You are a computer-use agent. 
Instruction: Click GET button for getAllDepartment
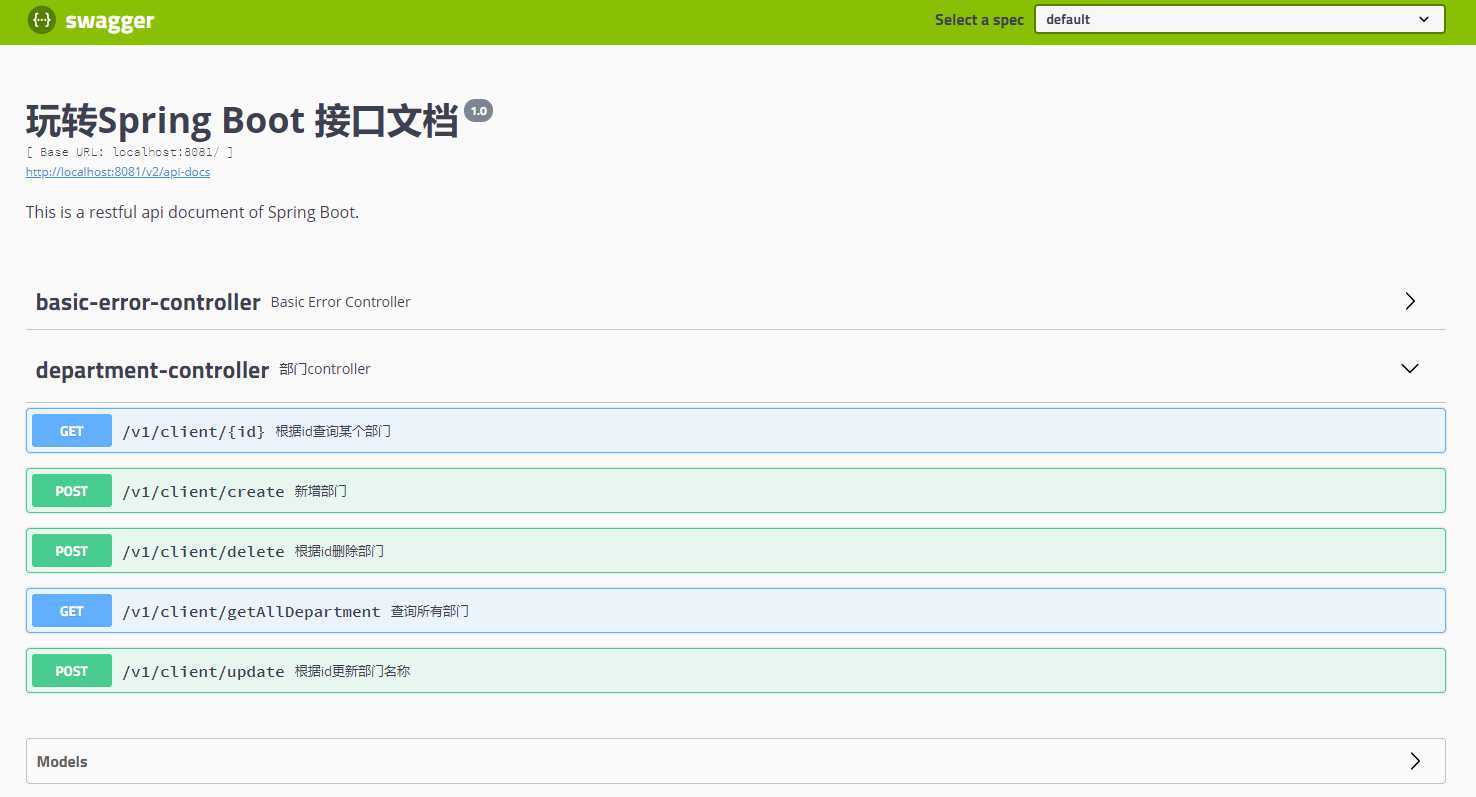click(x=72, y=611)
